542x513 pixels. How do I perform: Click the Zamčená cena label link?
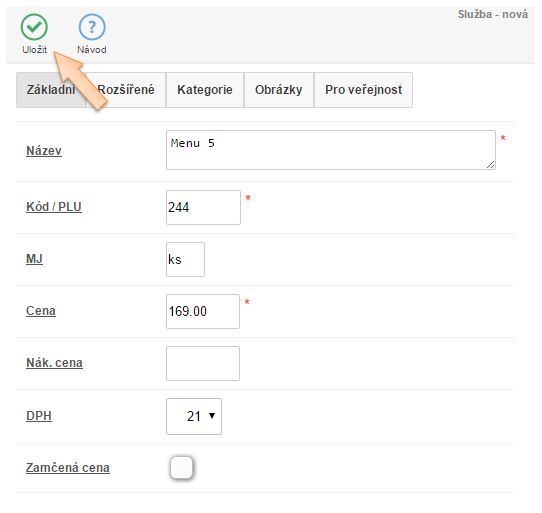coord(68,467)
